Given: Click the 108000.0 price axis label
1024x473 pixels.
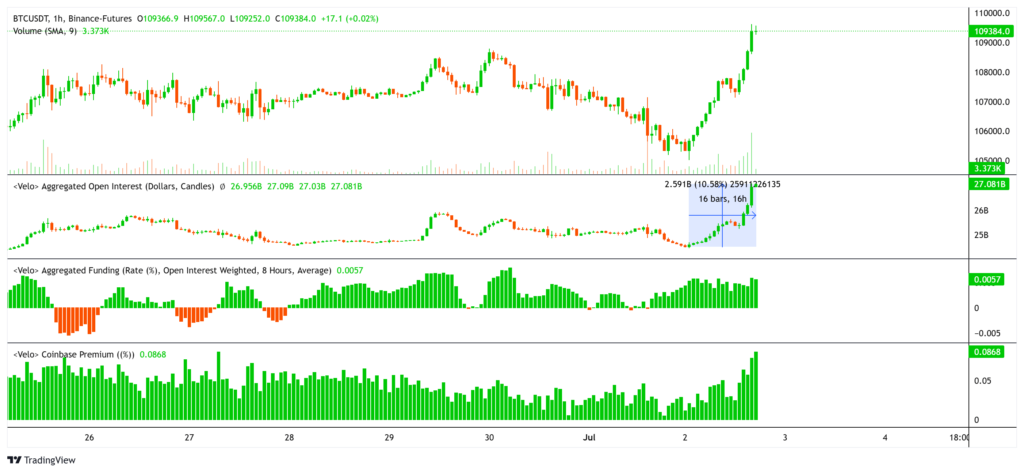Looking at the screenshot, I should pos(991,73).
